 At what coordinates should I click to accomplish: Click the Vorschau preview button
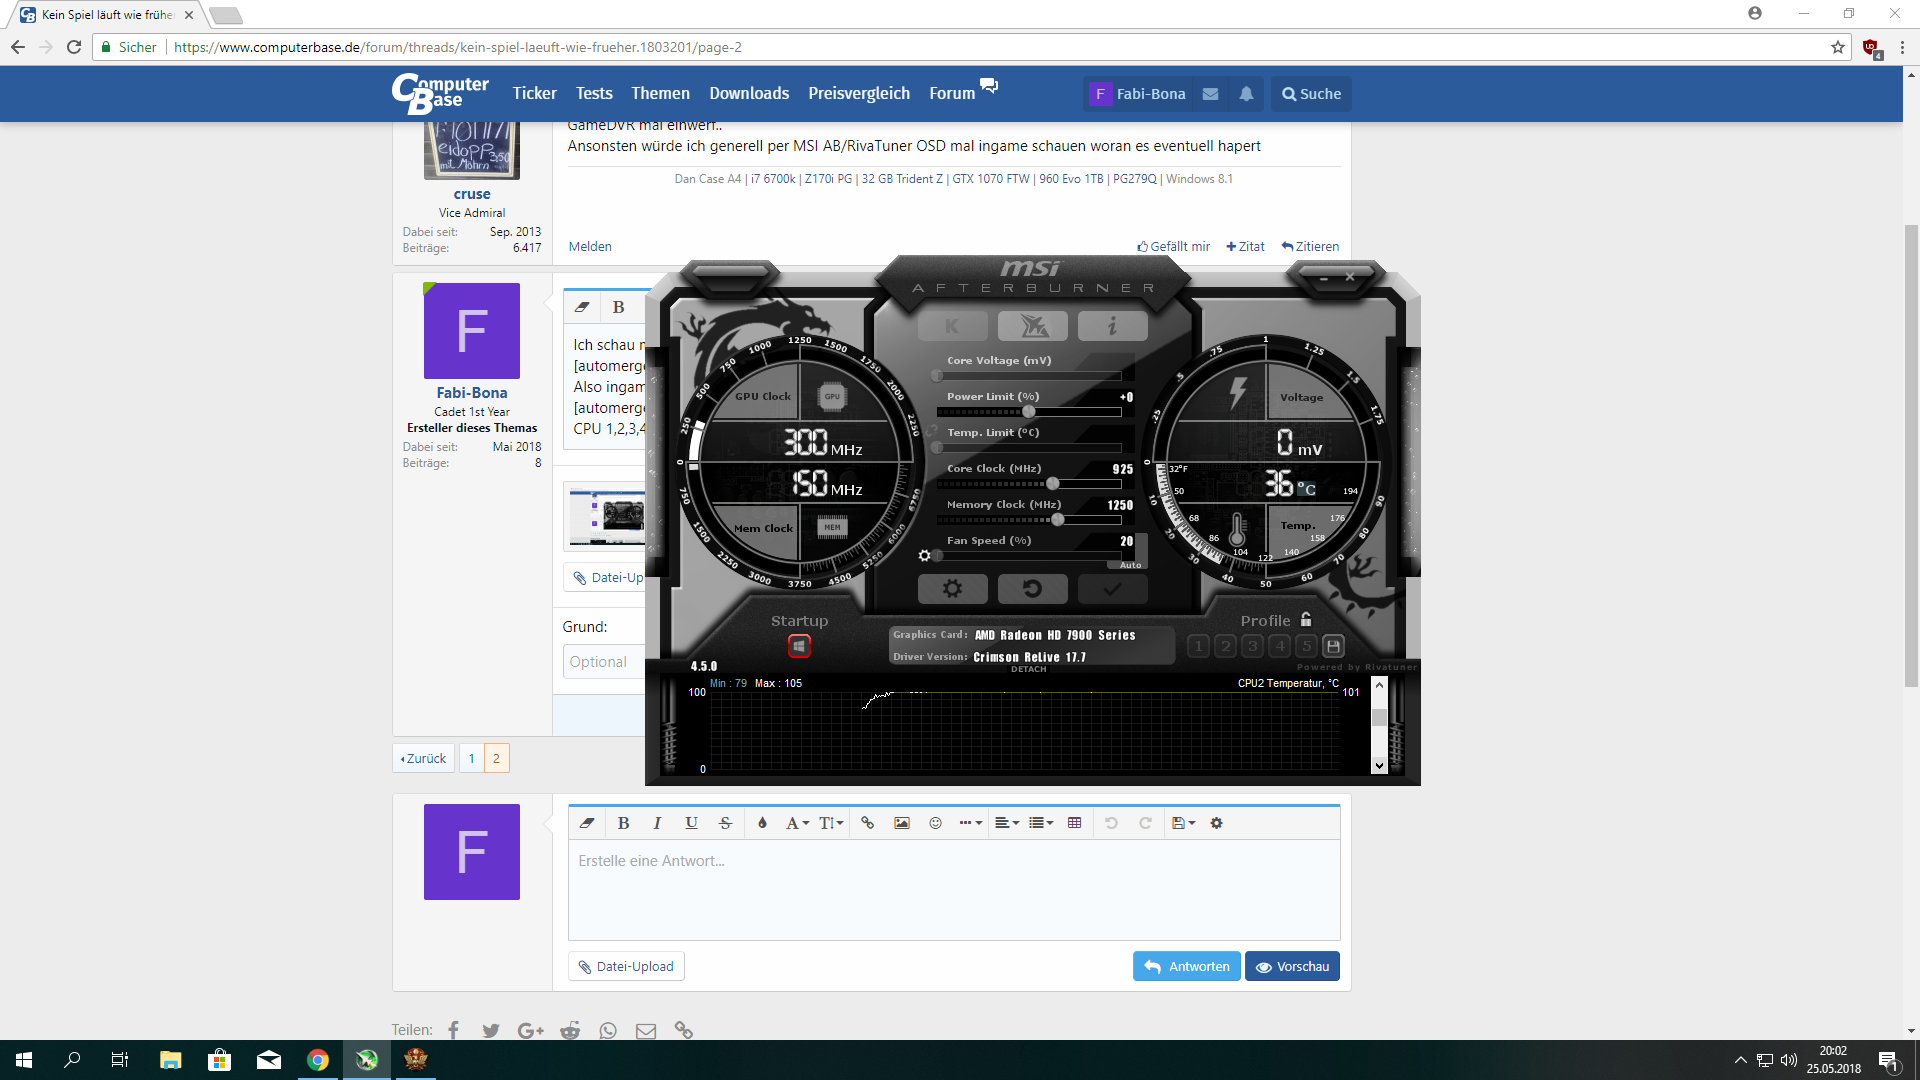click(x=1292, y=966)
